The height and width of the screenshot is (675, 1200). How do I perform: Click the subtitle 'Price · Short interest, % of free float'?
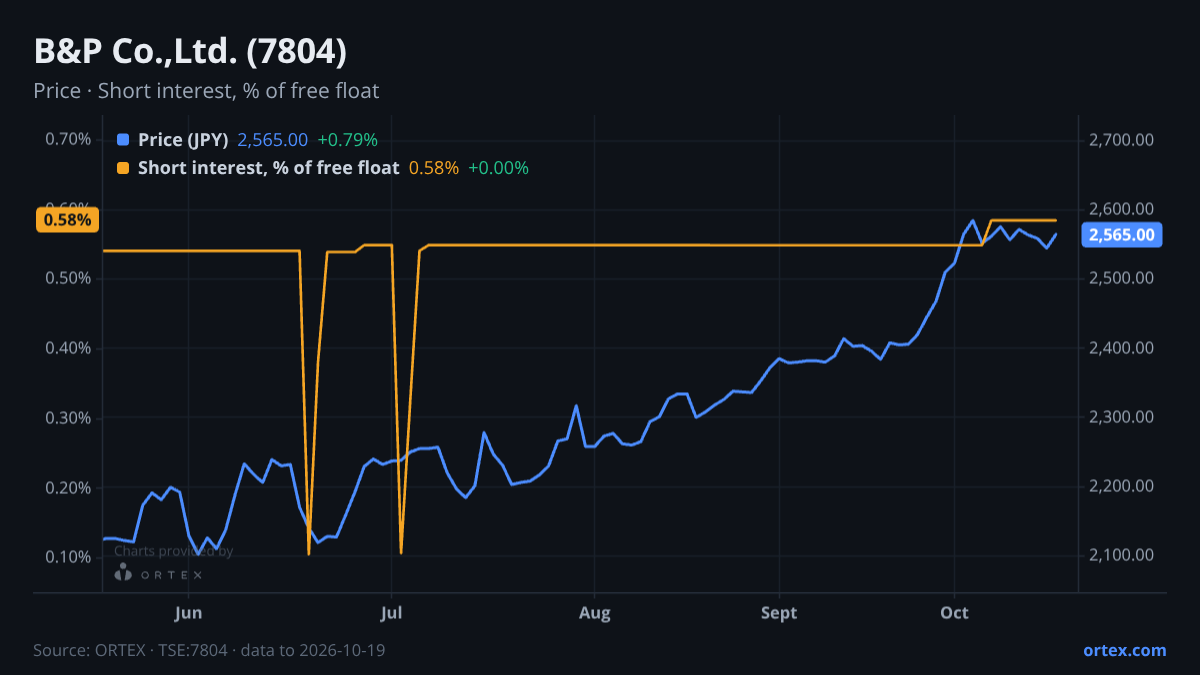[x=206, y=91]
